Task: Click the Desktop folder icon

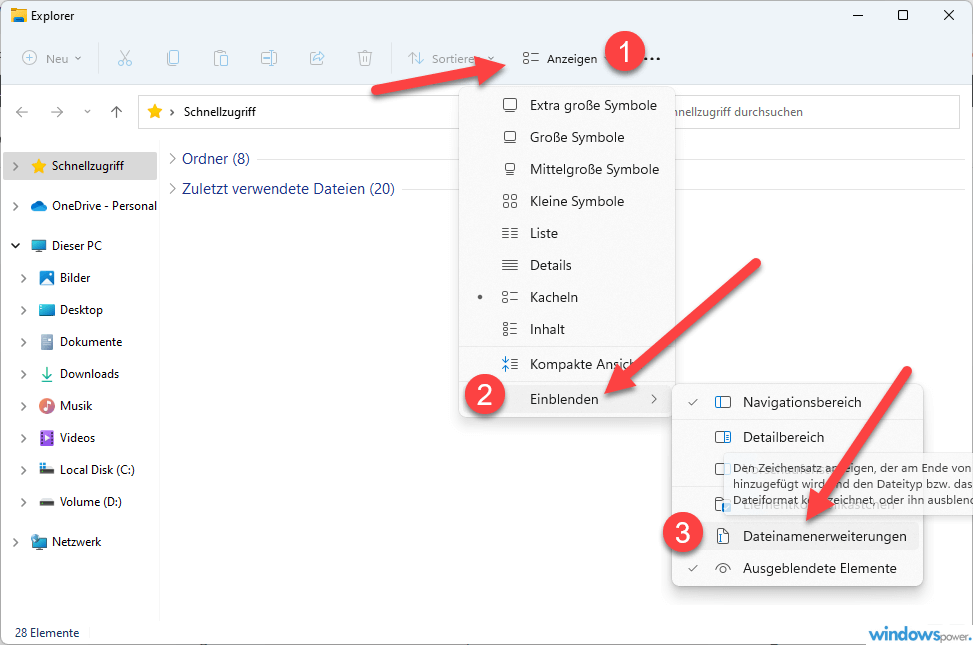Action: click(47, 310)
